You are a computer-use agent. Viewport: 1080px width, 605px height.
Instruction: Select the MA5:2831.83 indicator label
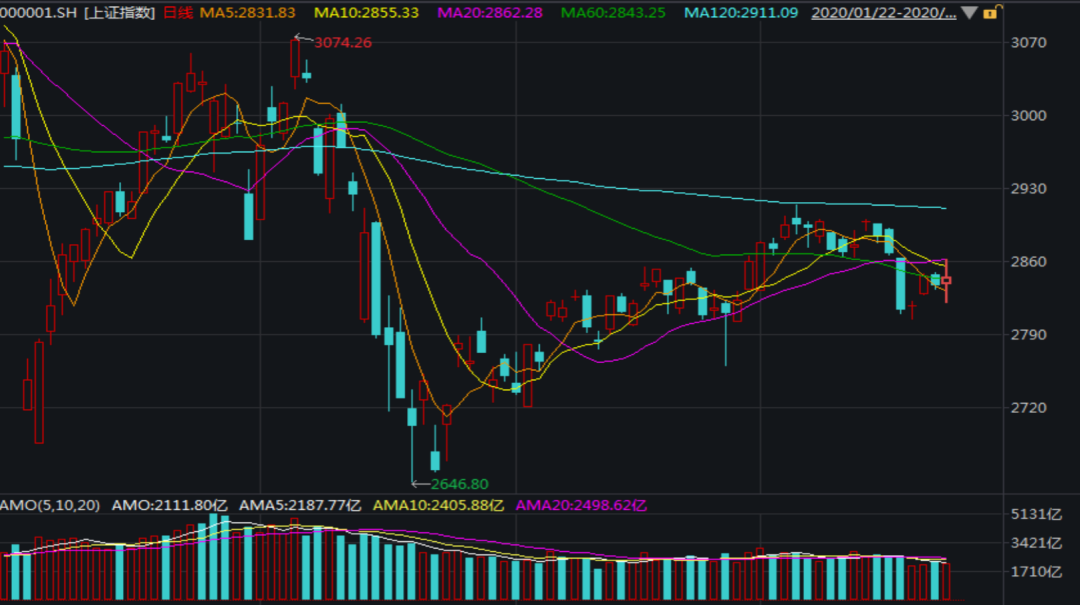[x=247, y=12]
